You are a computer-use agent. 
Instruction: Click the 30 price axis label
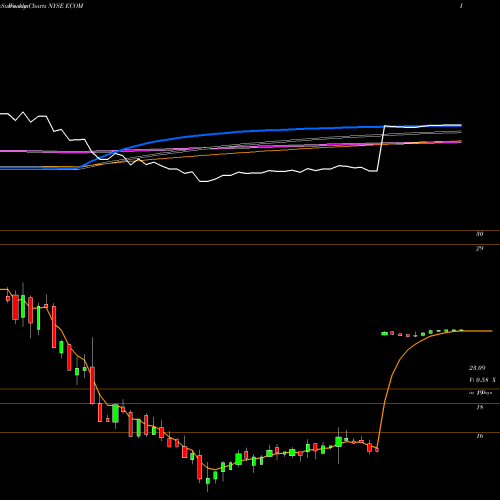[479, 234]
